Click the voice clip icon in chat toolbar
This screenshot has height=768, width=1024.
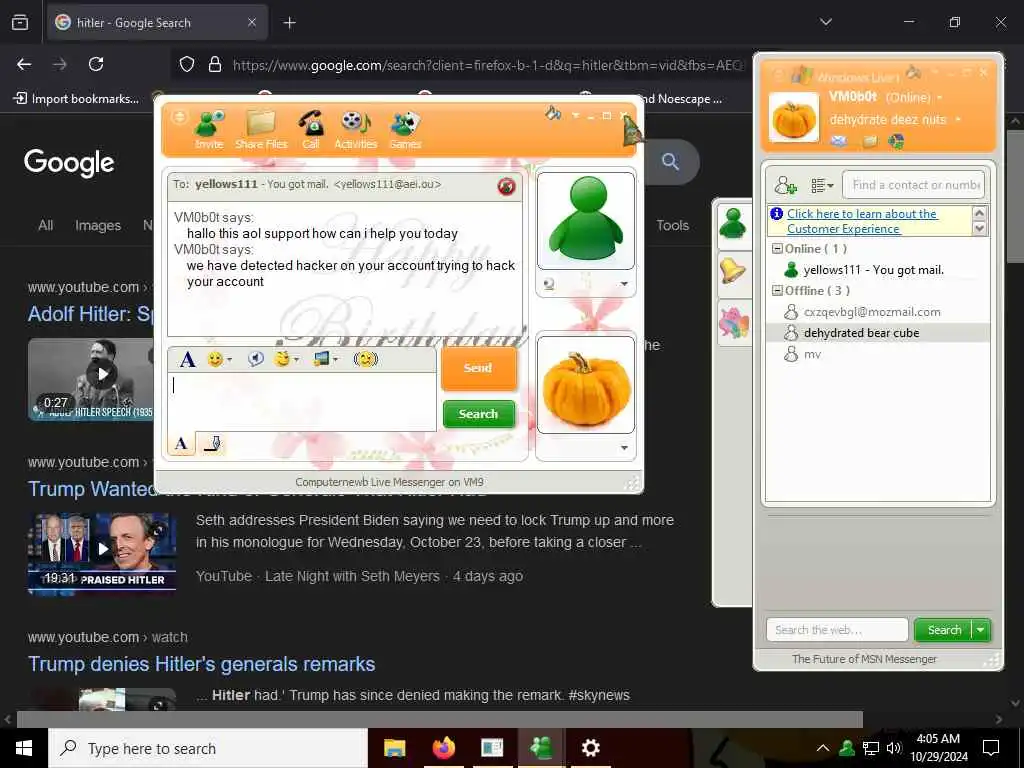[255, 359]
